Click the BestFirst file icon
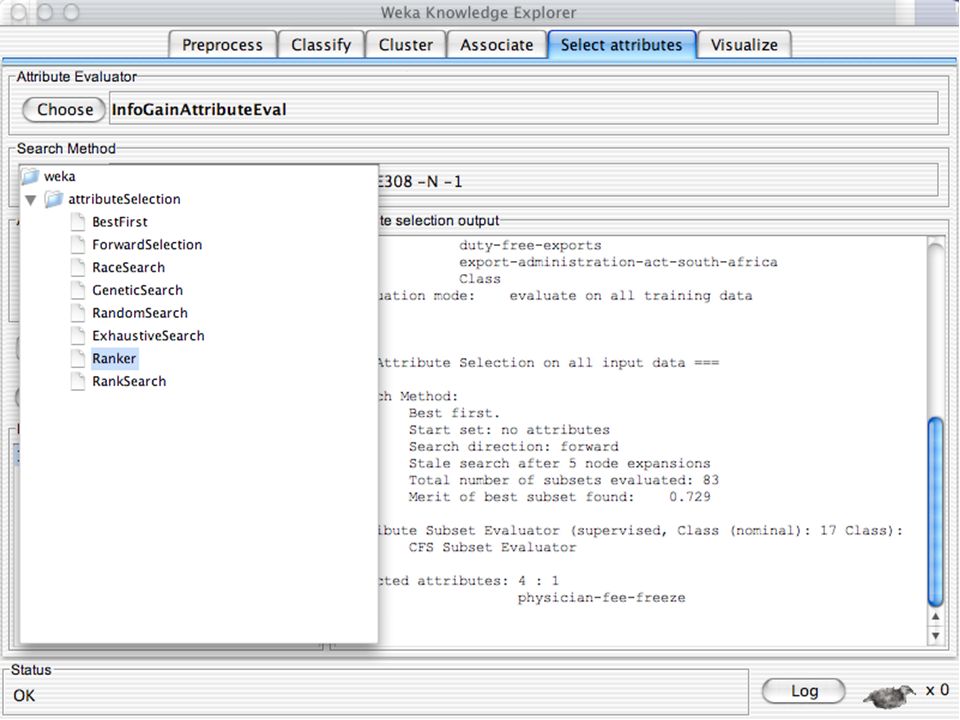 click(78, 222)
